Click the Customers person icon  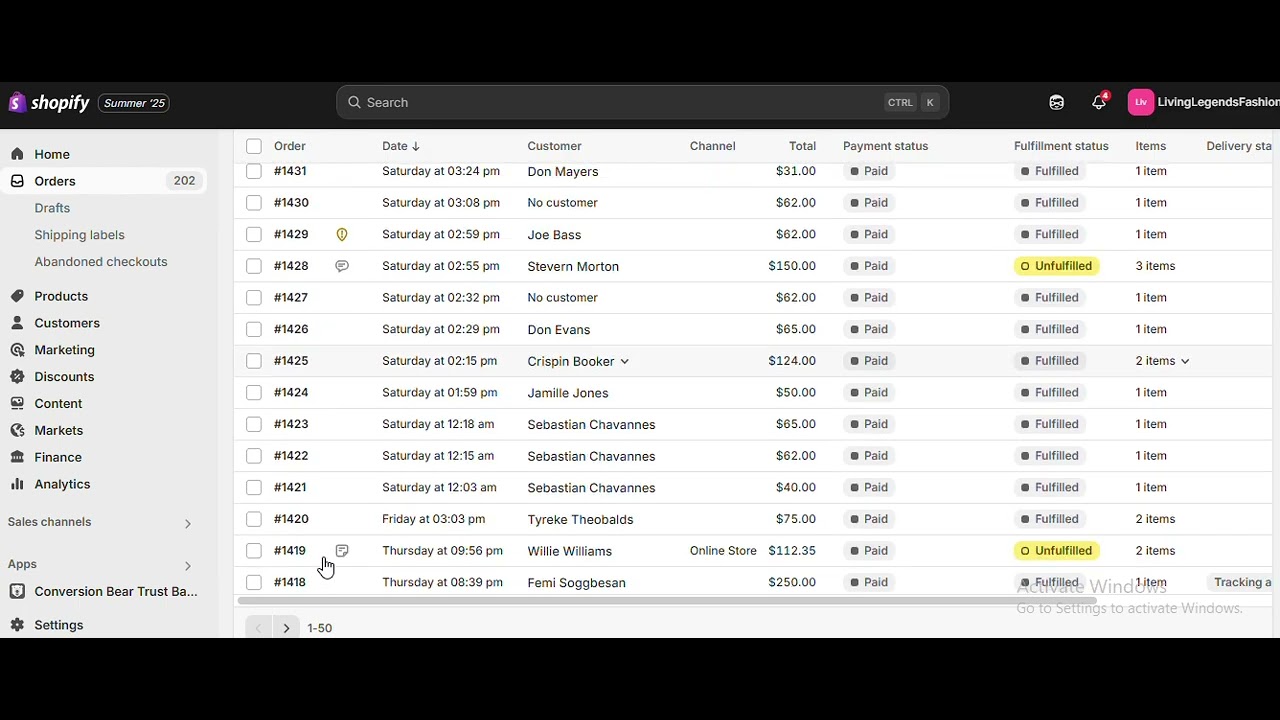(17, 323)
